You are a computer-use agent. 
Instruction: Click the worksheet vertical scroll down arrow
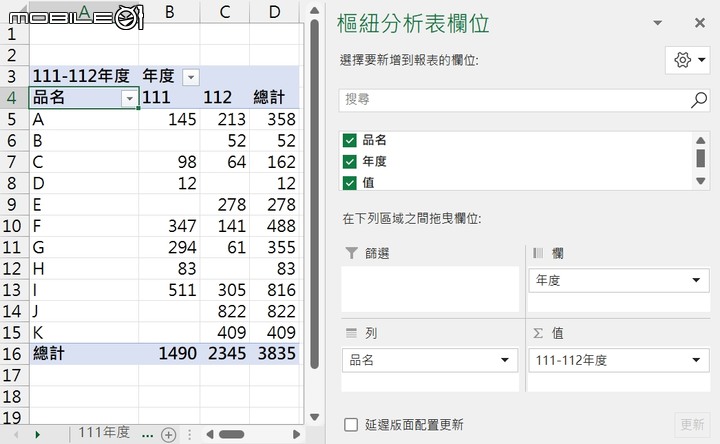tap(315, 417)
